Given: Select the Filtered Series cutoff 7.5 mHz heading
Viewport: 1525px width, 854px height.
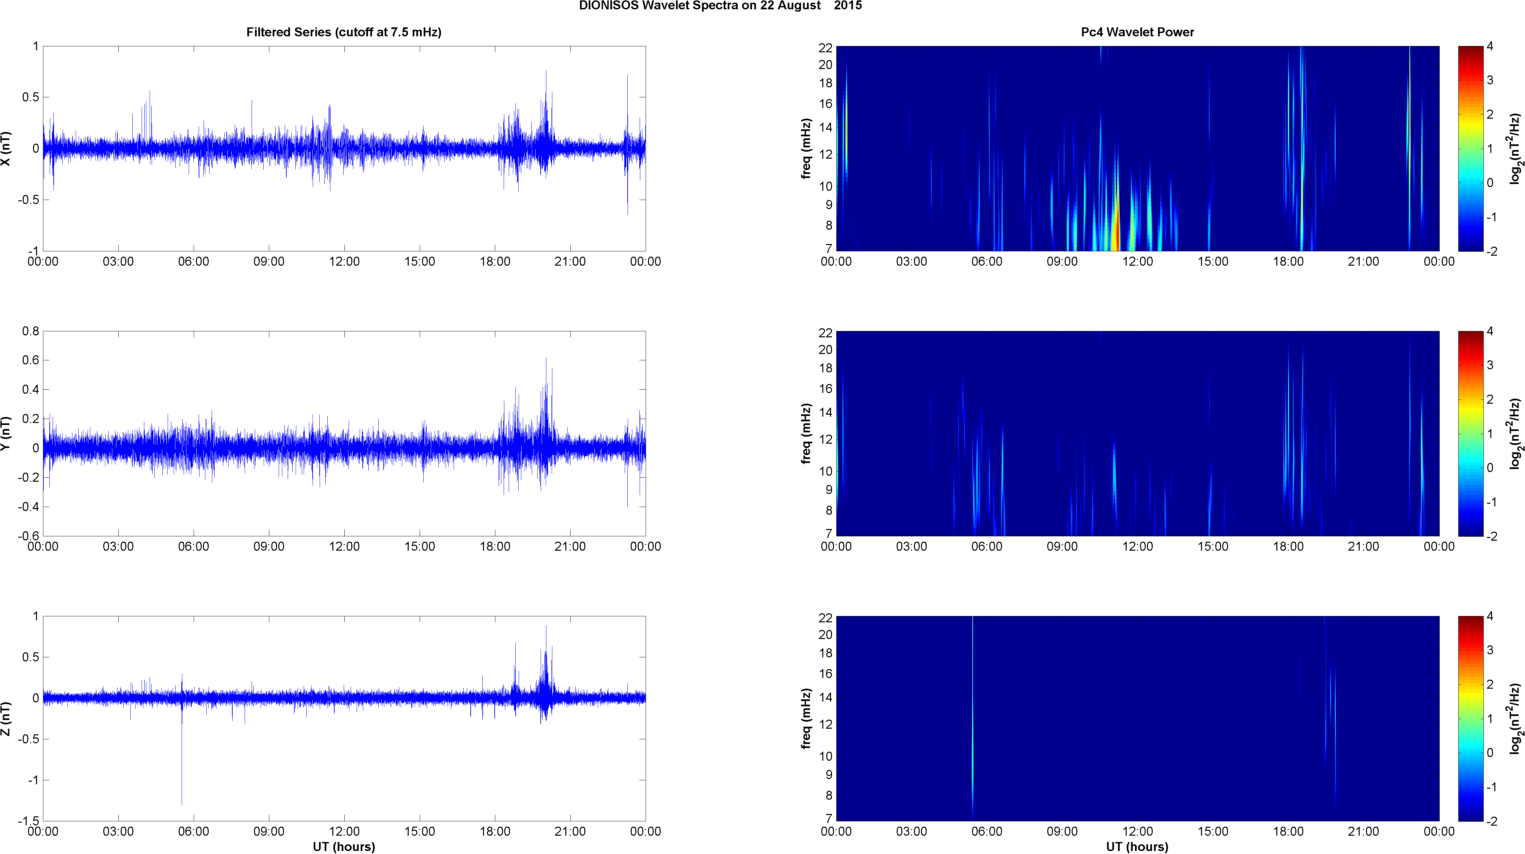Looking at the screenshot, I should tap(344, 32).
